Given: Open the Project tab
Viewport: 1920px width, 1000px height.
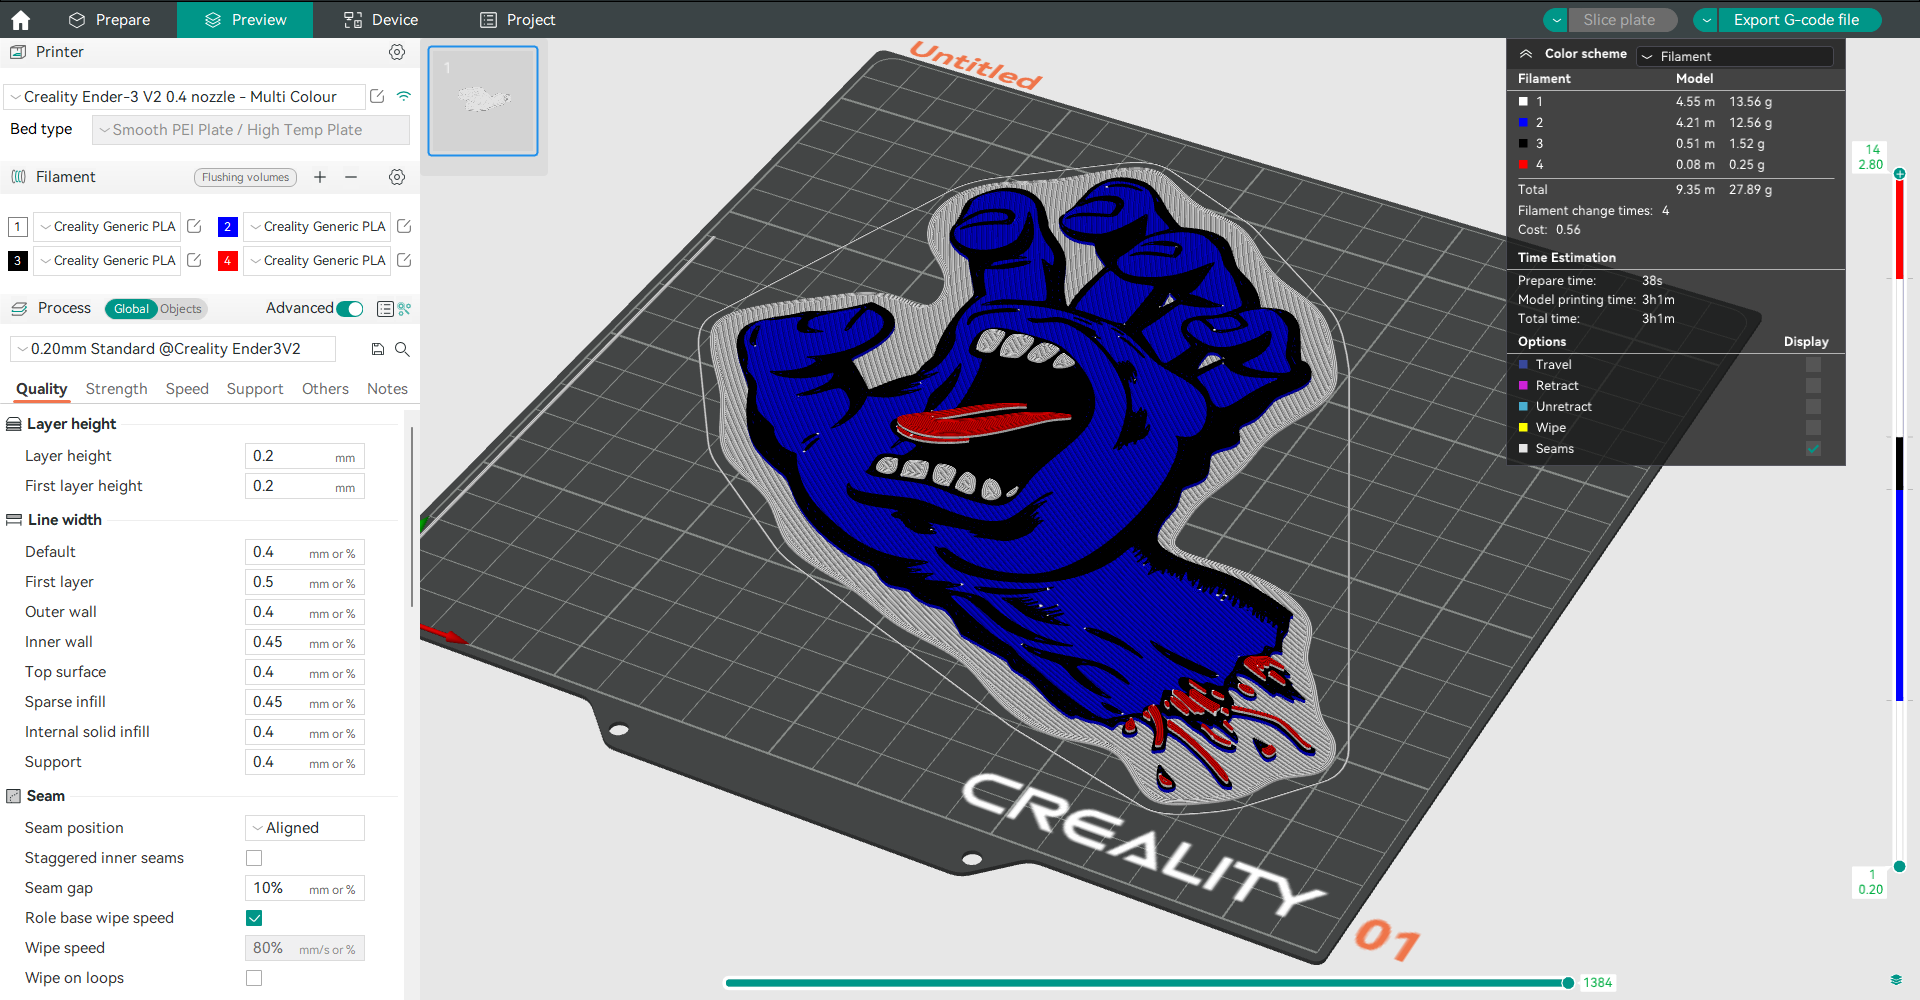Looking at the screenshot, I should click(517, 20).
